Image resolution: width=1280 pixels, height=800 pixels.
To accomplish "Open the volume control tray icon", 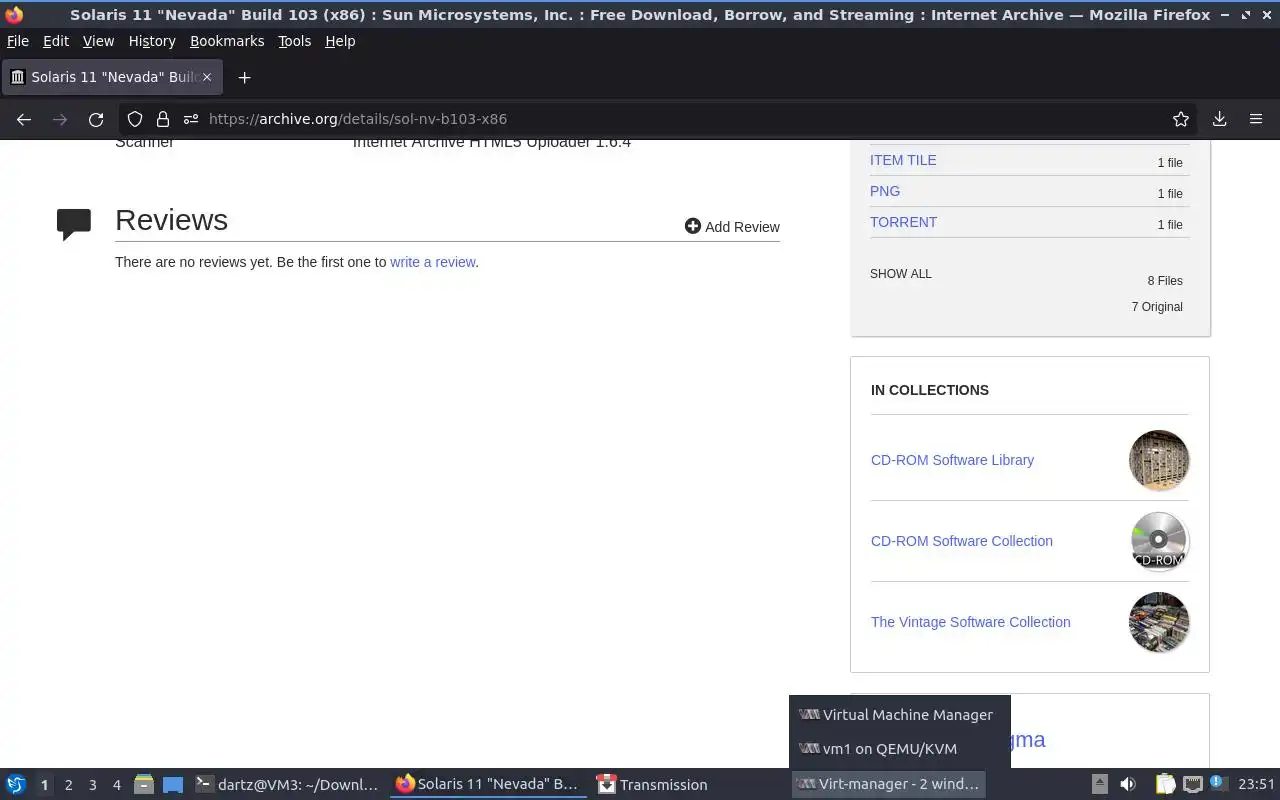I will pos(1128,785).
